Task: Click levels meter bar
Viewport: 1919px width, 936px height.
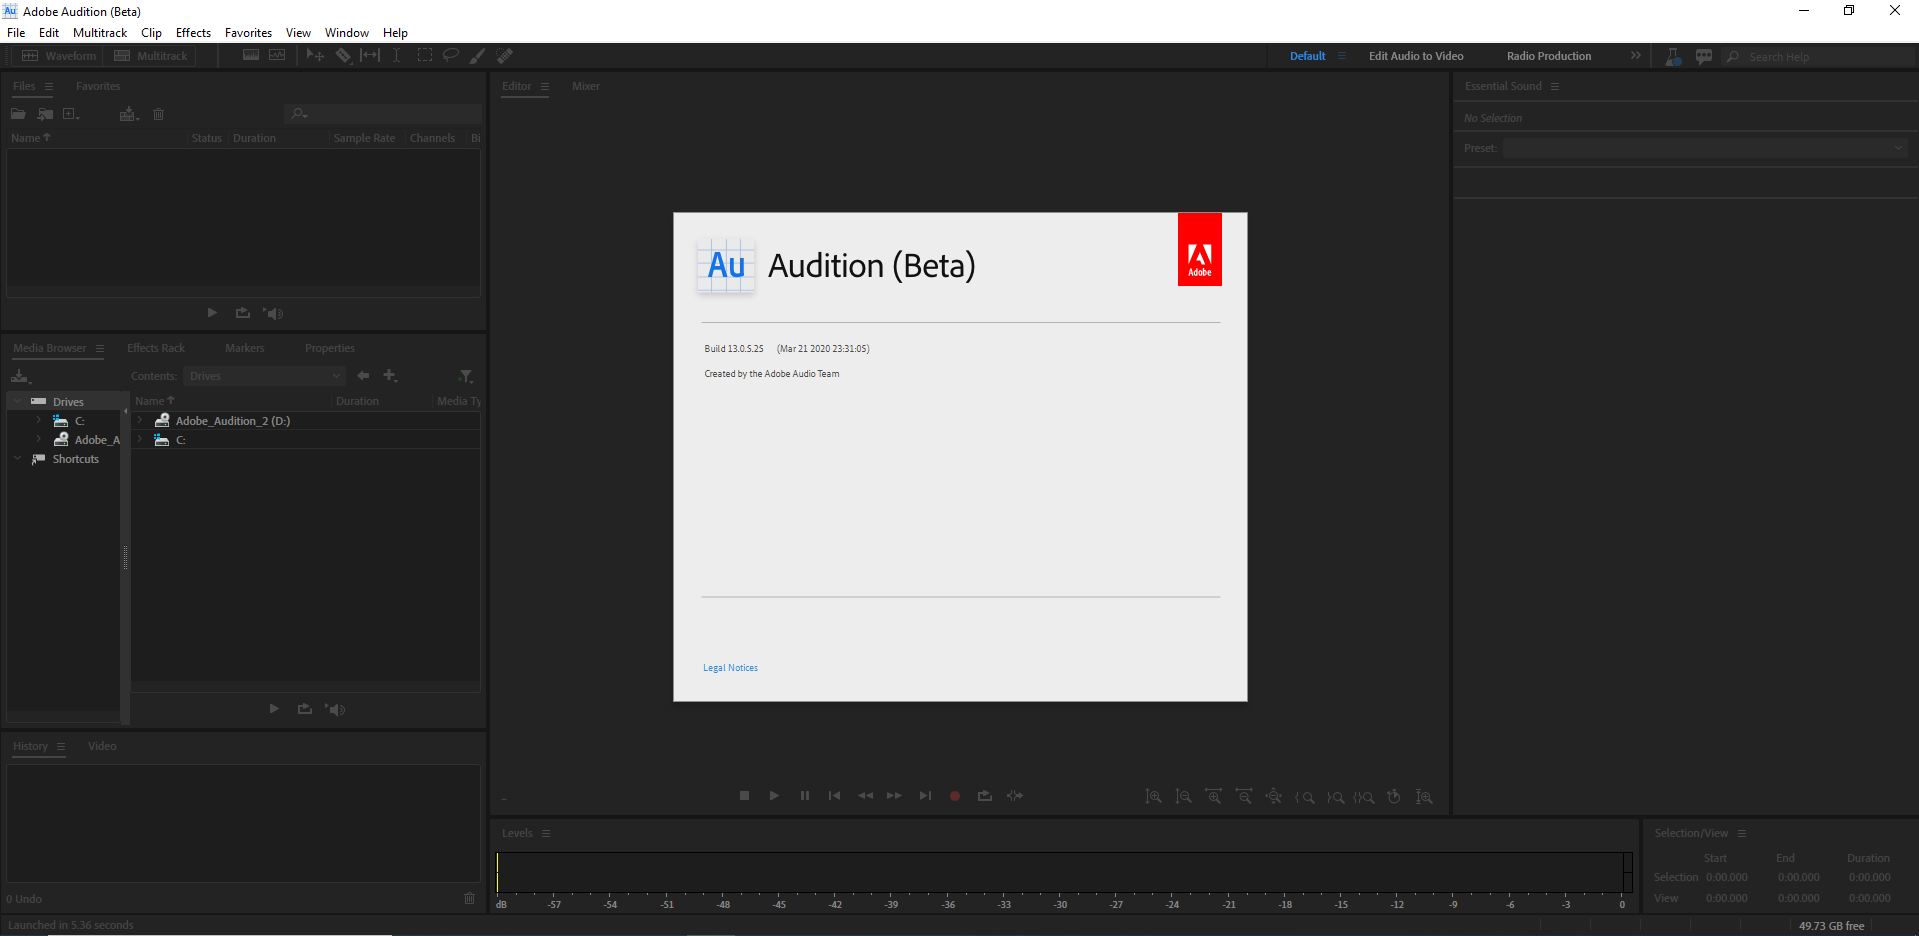Action: pos(1064,872)
